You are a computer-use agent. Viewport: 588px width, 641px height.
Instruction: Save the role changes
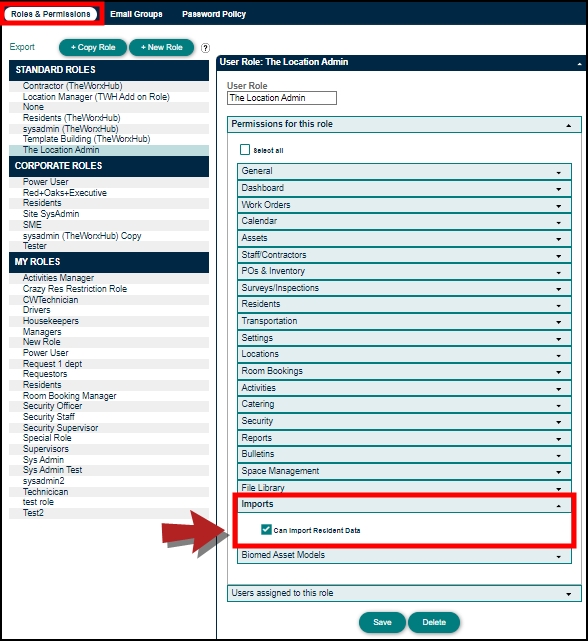[x=382, y=622]
